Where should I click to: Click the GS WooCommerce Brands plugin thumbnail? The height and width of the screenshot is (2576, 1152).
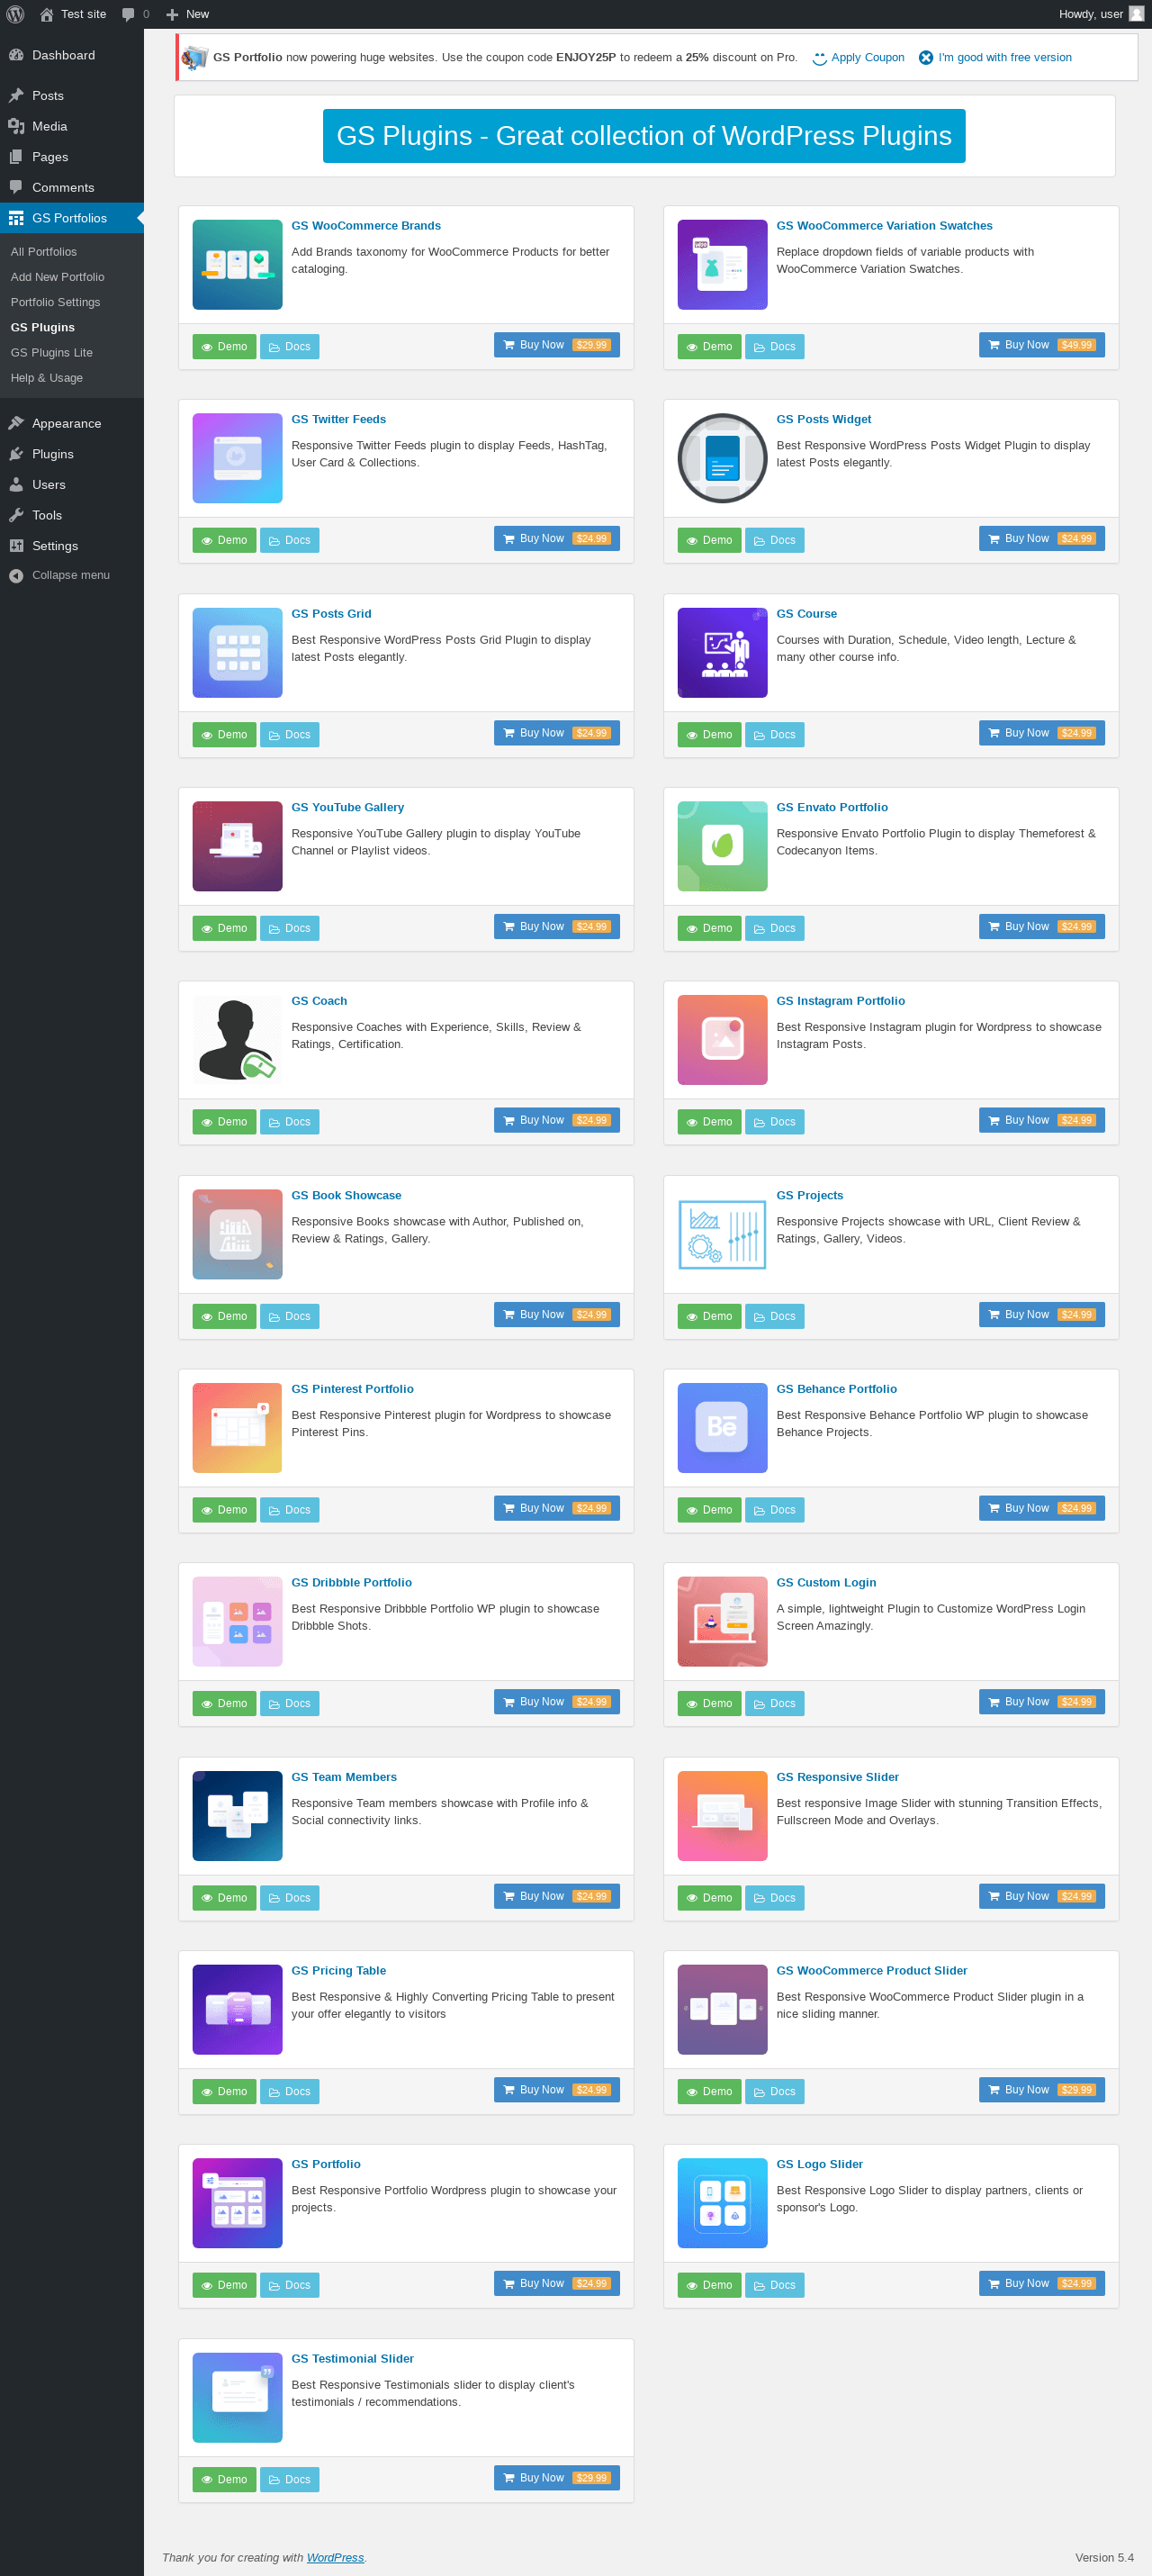click(237, 265)
